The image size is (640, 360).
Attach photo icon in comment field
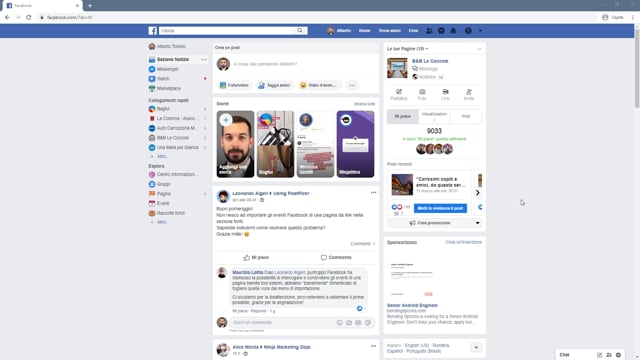[349, 322]
